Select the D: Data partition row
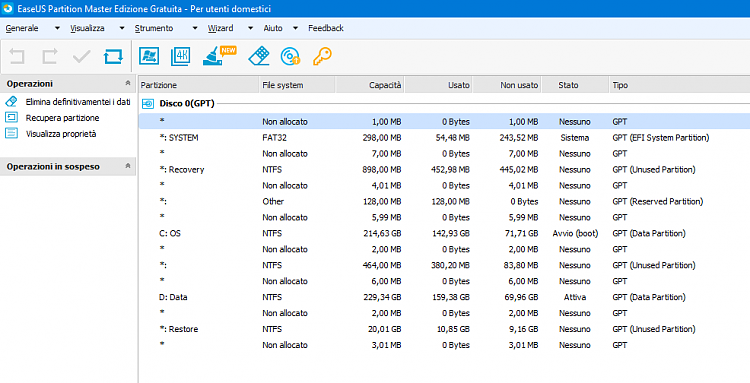 [444, 297]
